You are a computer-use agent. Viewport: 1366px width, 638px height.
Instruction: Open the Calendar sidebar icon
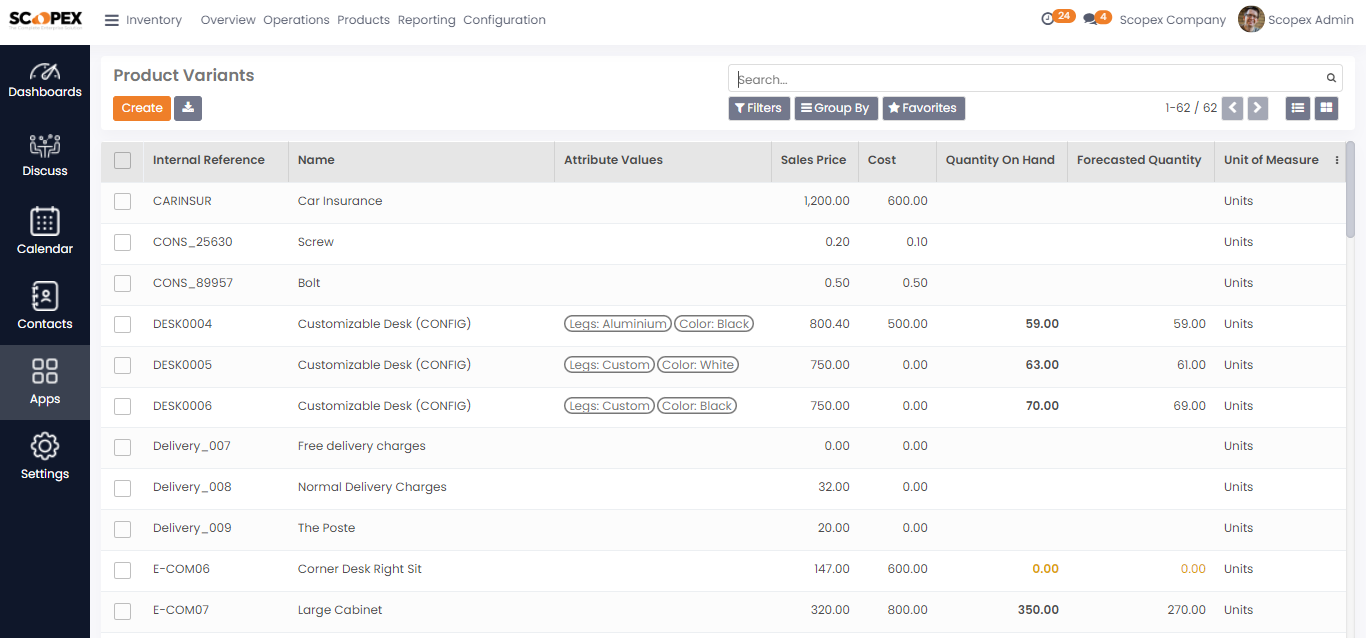click(45, 231)
